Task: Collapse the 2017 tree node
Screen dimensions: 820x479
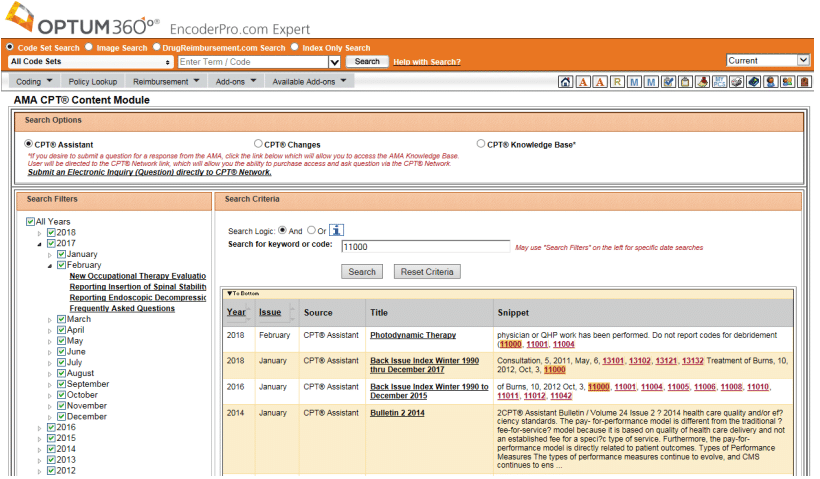Action: (x=39, y=244)
